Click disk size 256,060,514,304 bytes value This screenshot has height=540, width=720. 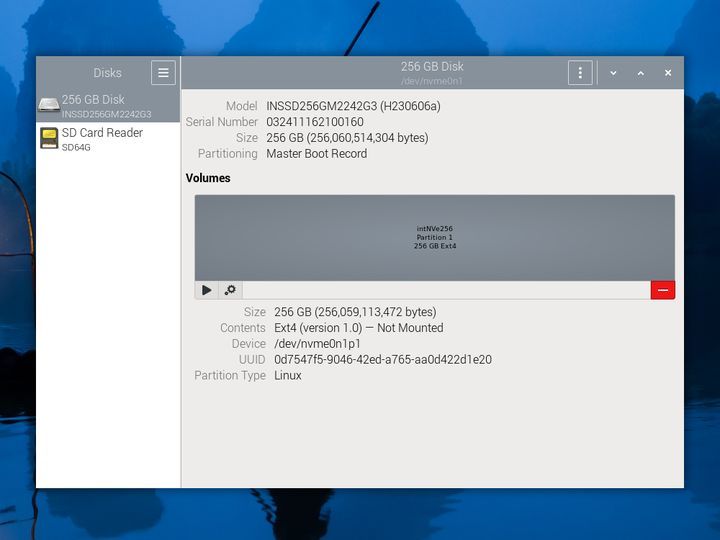tap(347, 138)
